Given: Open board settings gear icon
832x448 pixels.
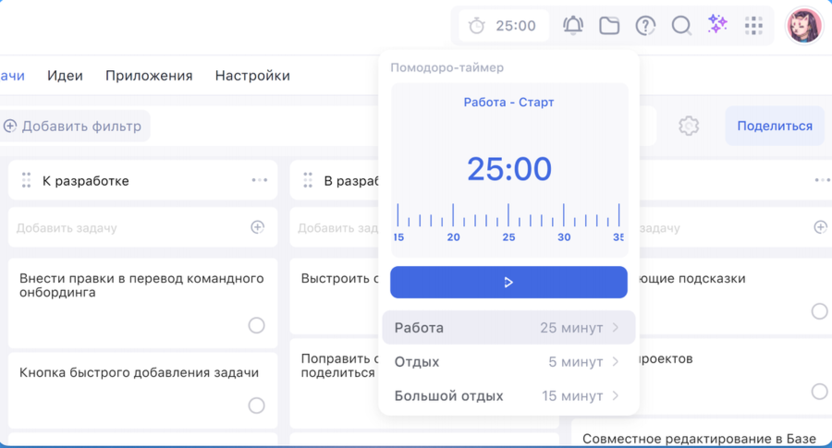Looking at the screenshot, I should [689, 126].
